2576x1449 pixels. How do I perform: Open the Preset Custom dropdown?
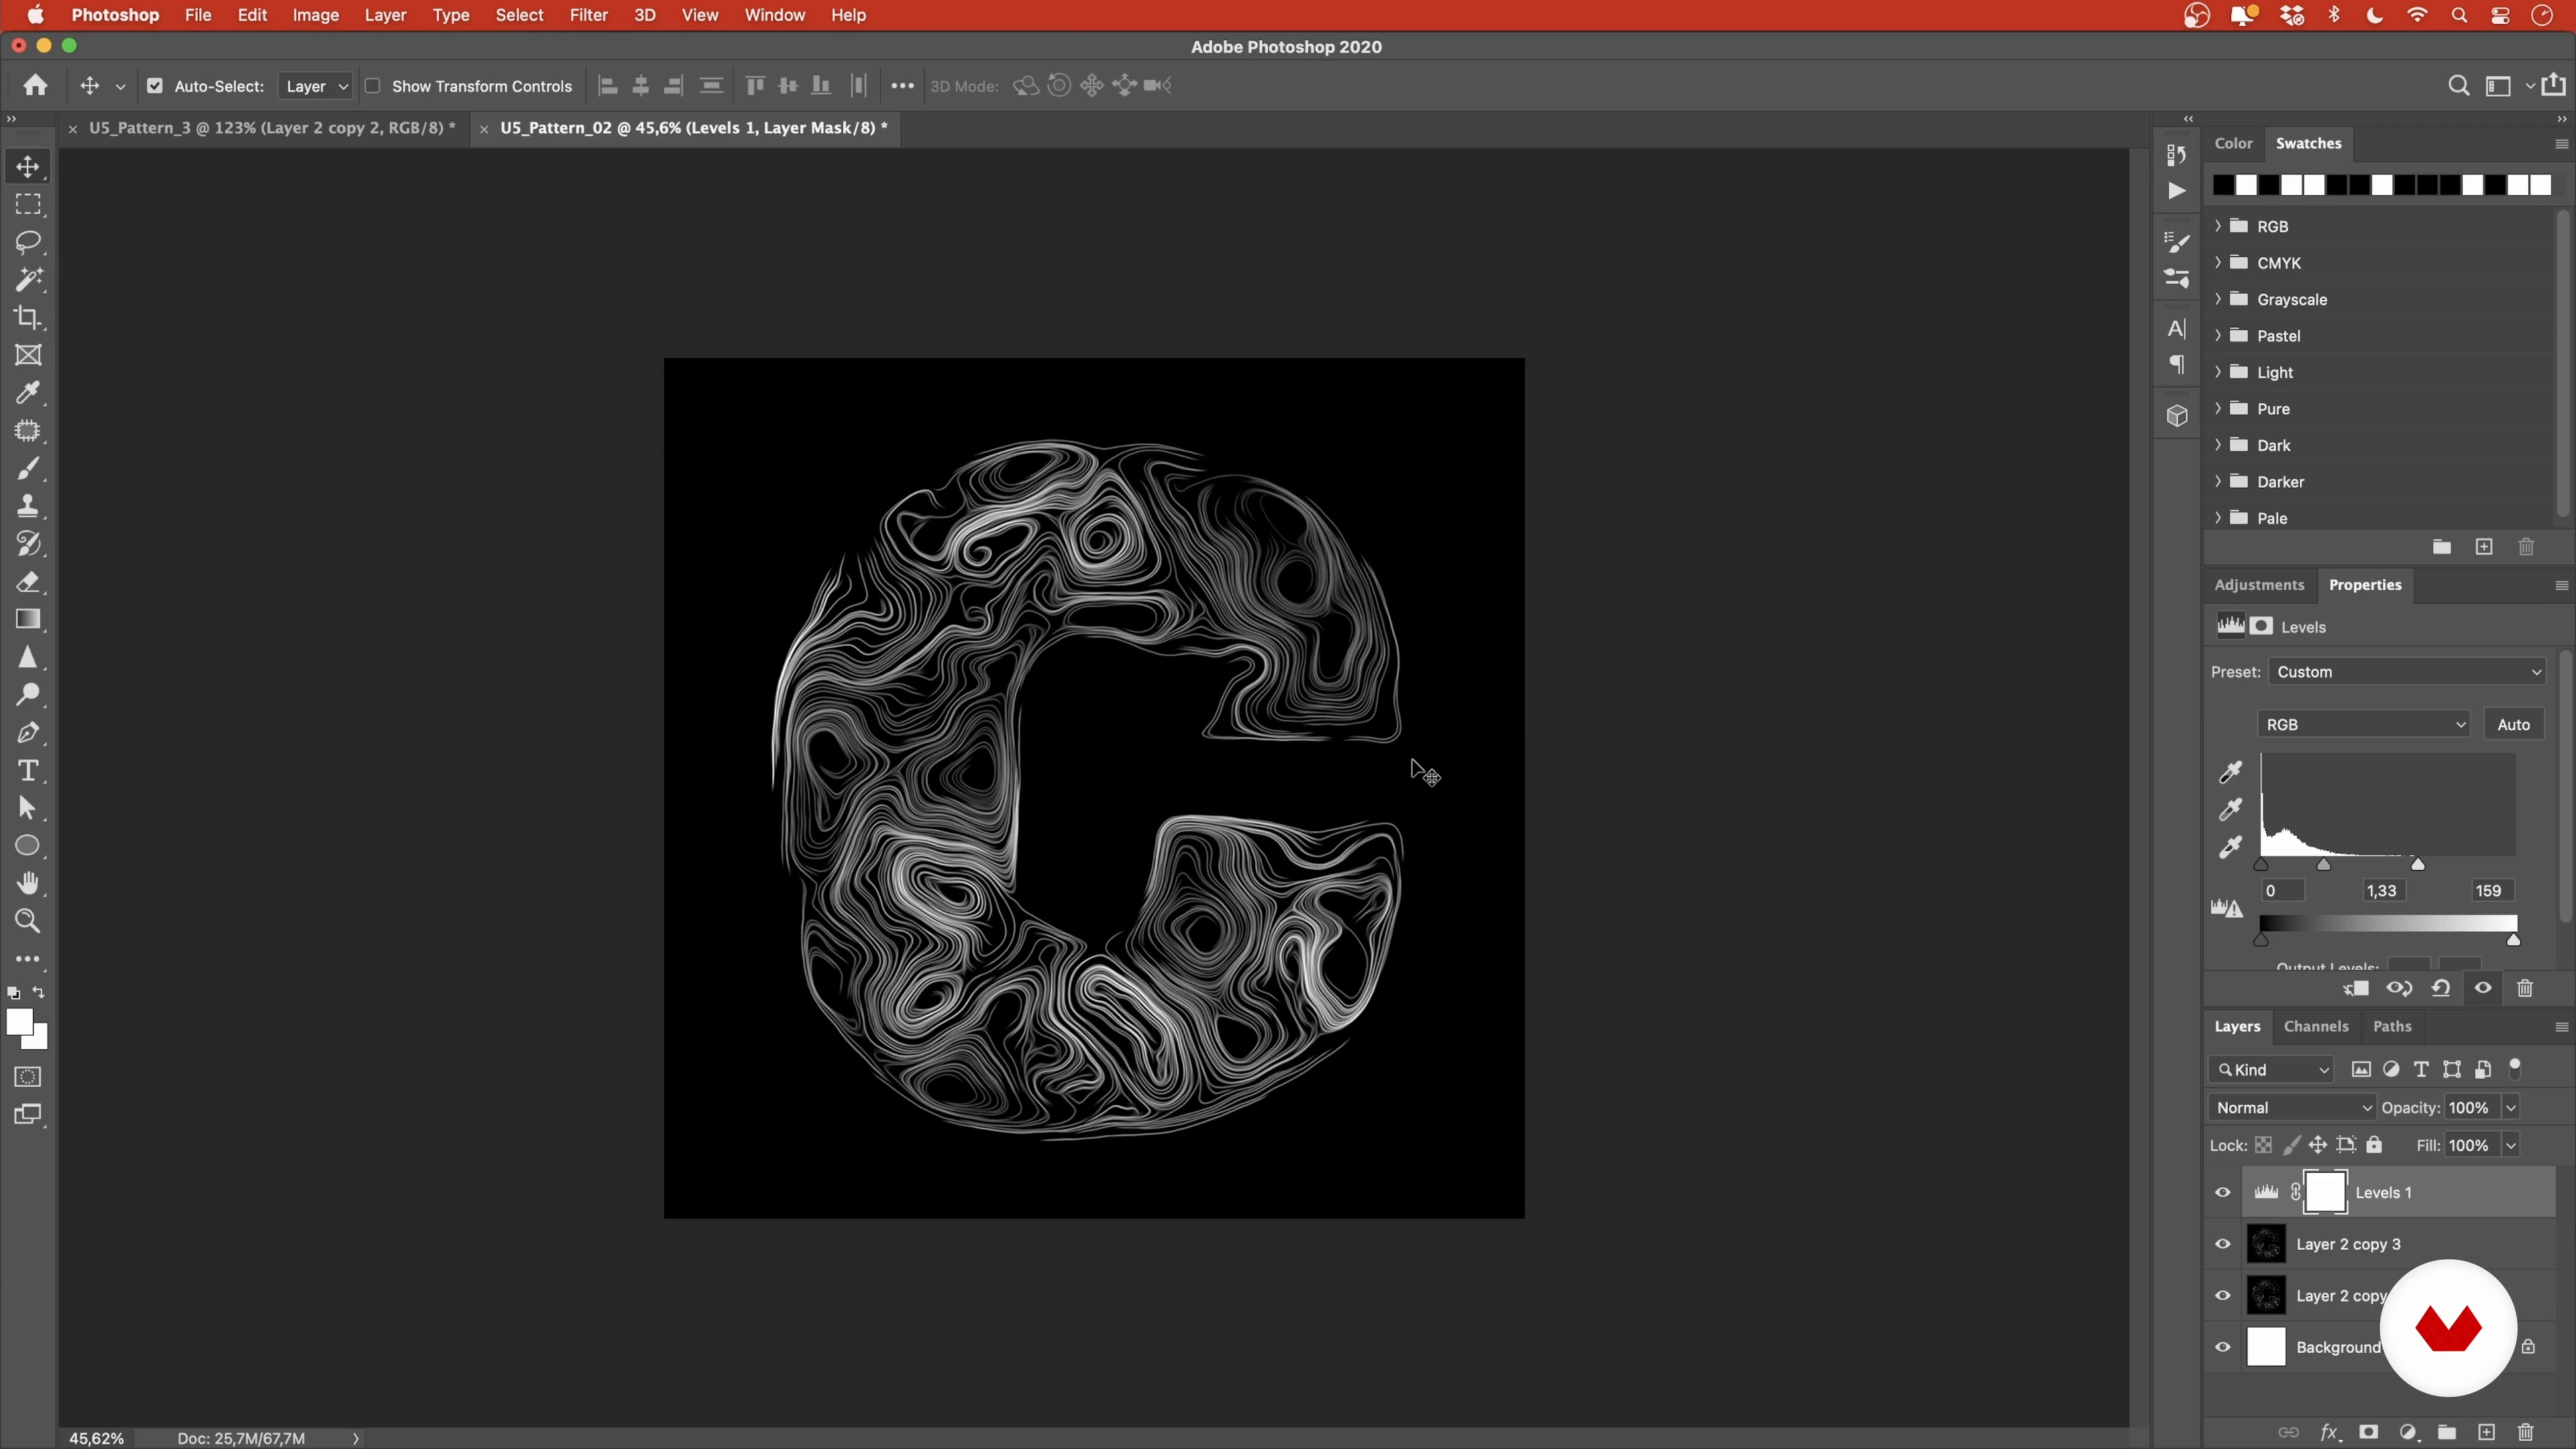2406,672
